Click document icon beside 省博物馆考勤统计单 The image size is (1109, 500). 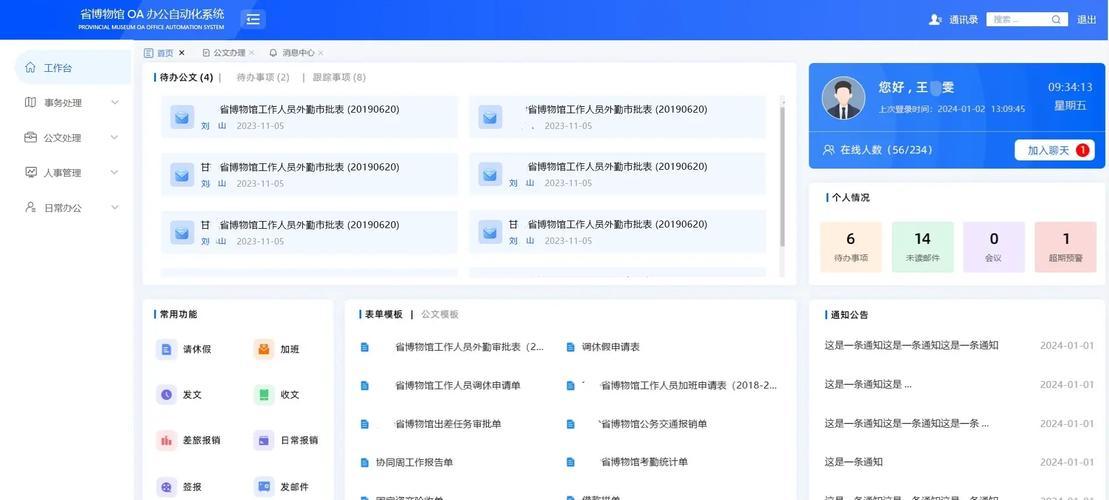click(571, 463)
